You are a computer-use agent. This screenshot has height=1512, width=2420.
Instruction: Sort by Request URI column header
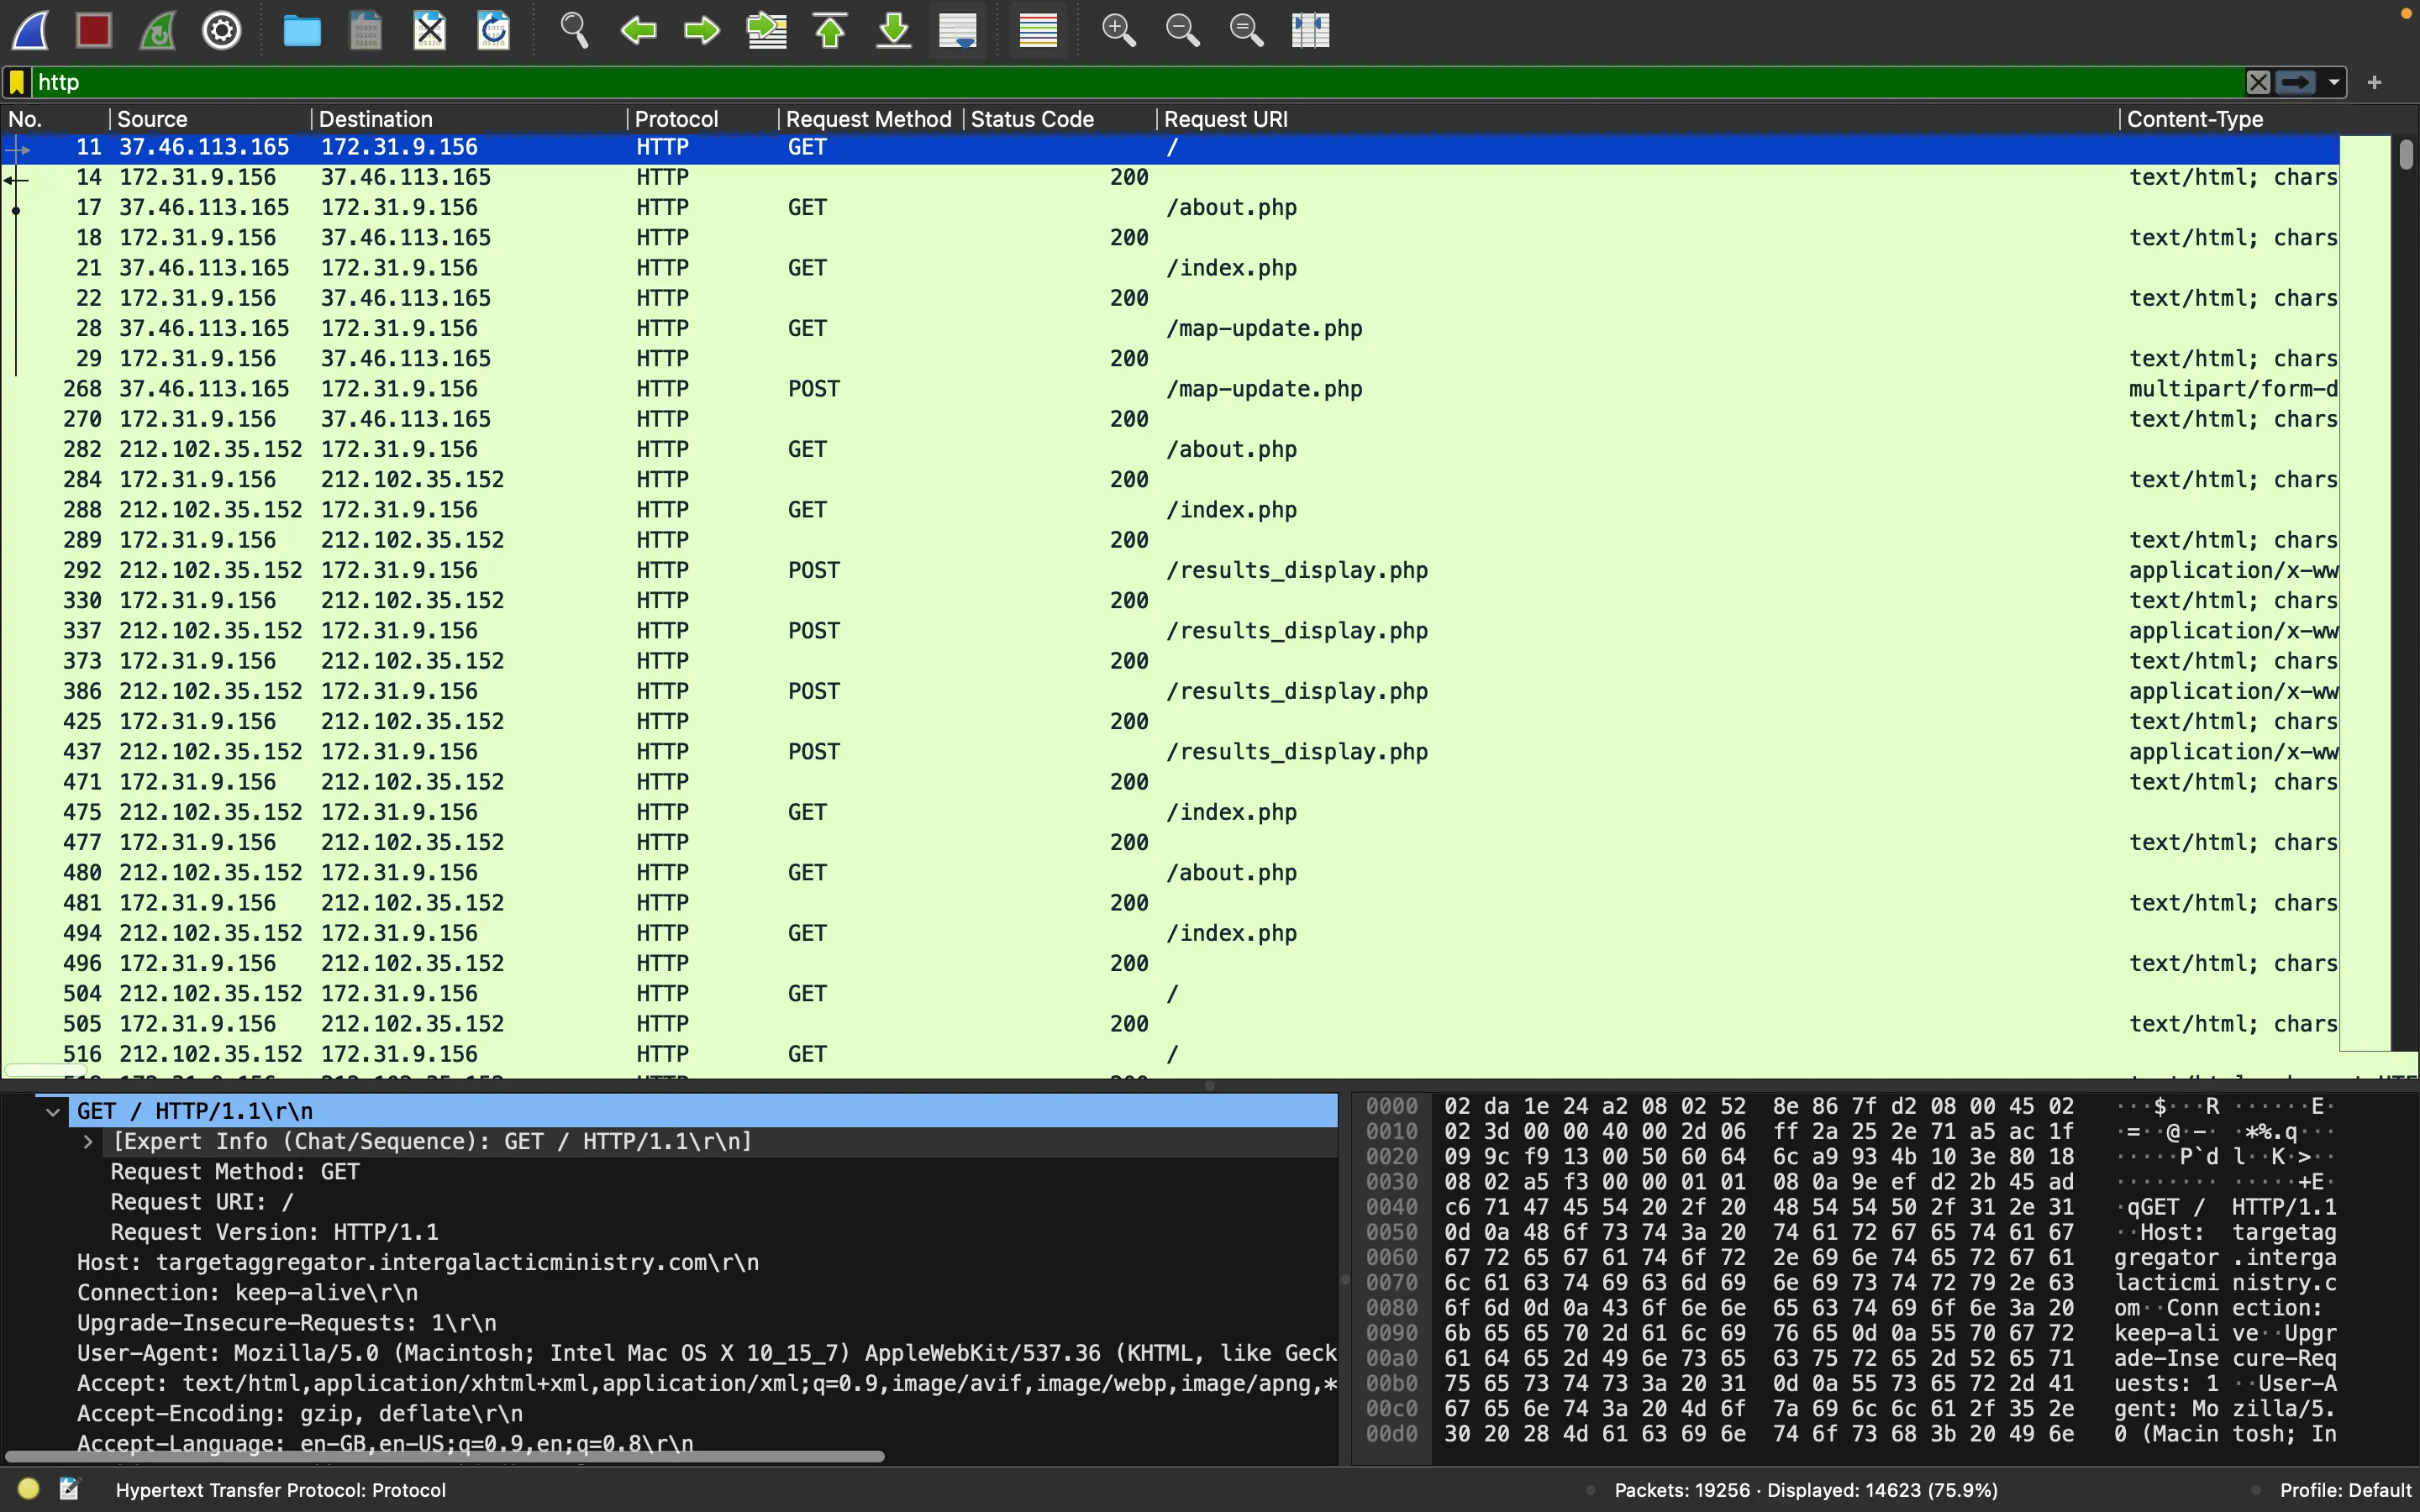[x=1637, y=119]
